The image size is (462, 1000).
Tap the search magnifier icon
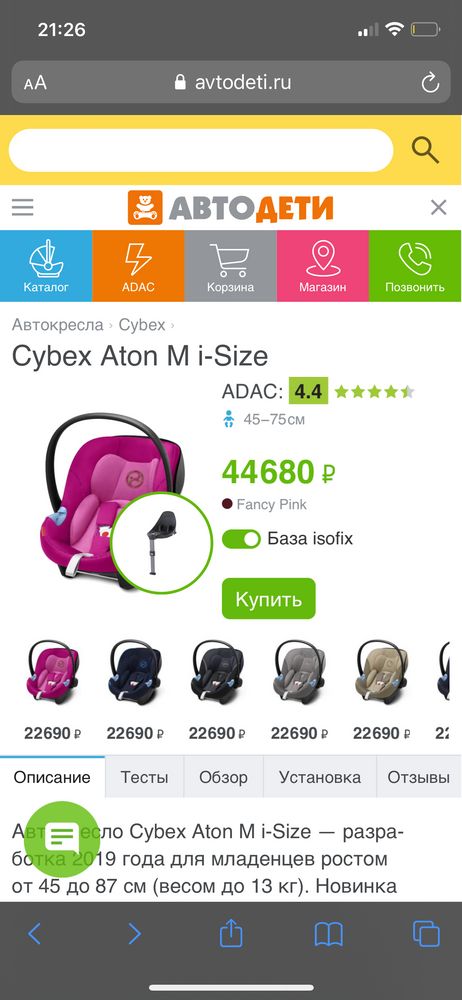425,150
